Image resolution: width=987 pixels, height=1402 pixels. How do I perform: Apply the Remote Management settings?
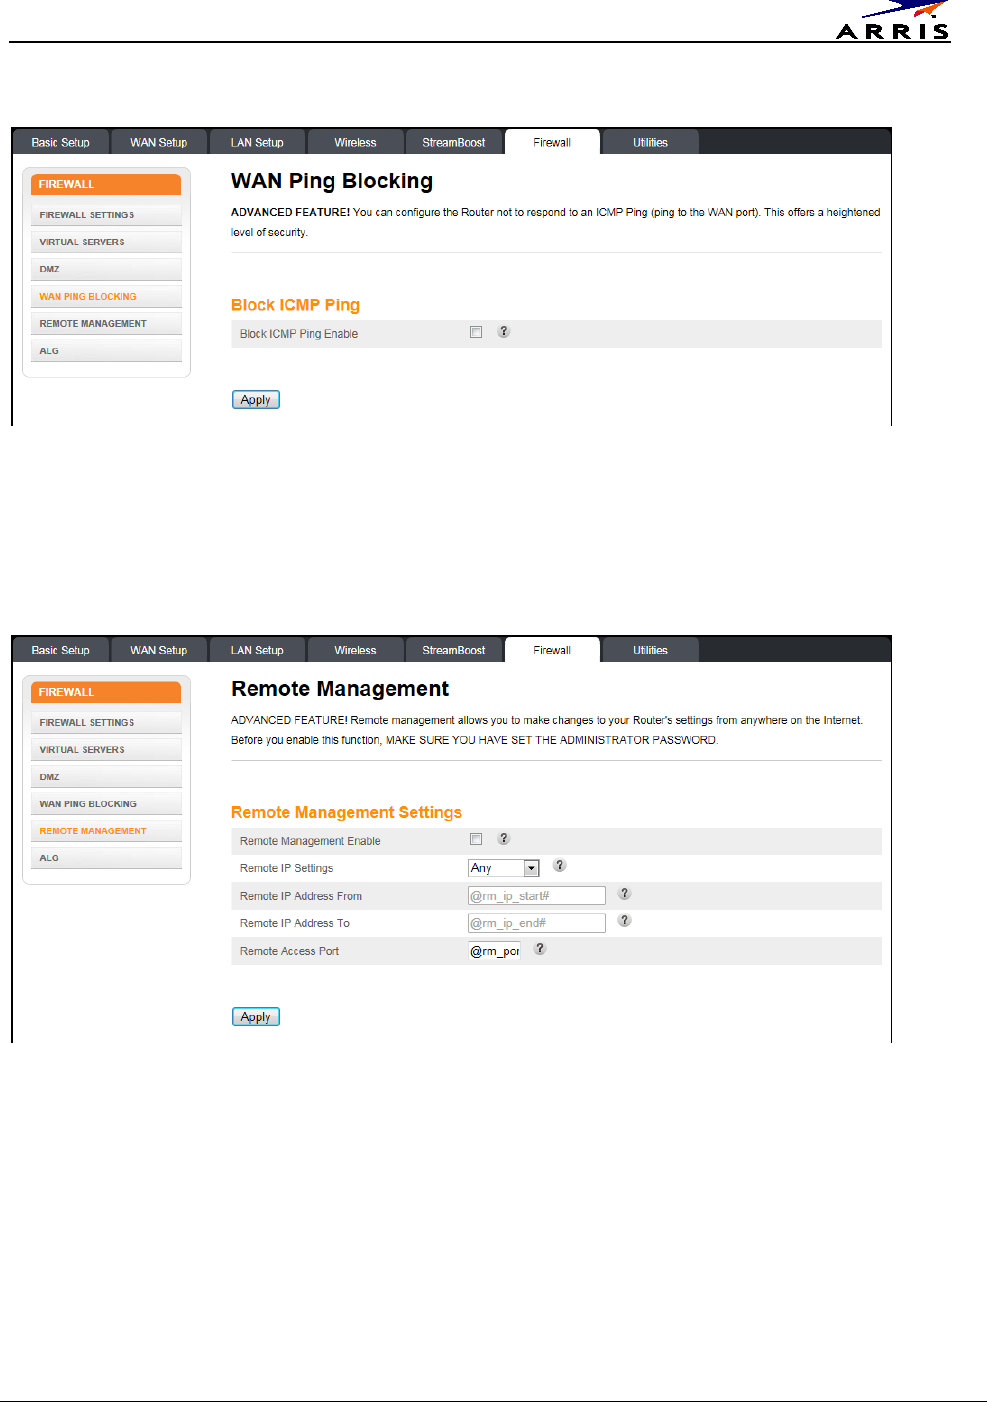(x=256, y=1016)
